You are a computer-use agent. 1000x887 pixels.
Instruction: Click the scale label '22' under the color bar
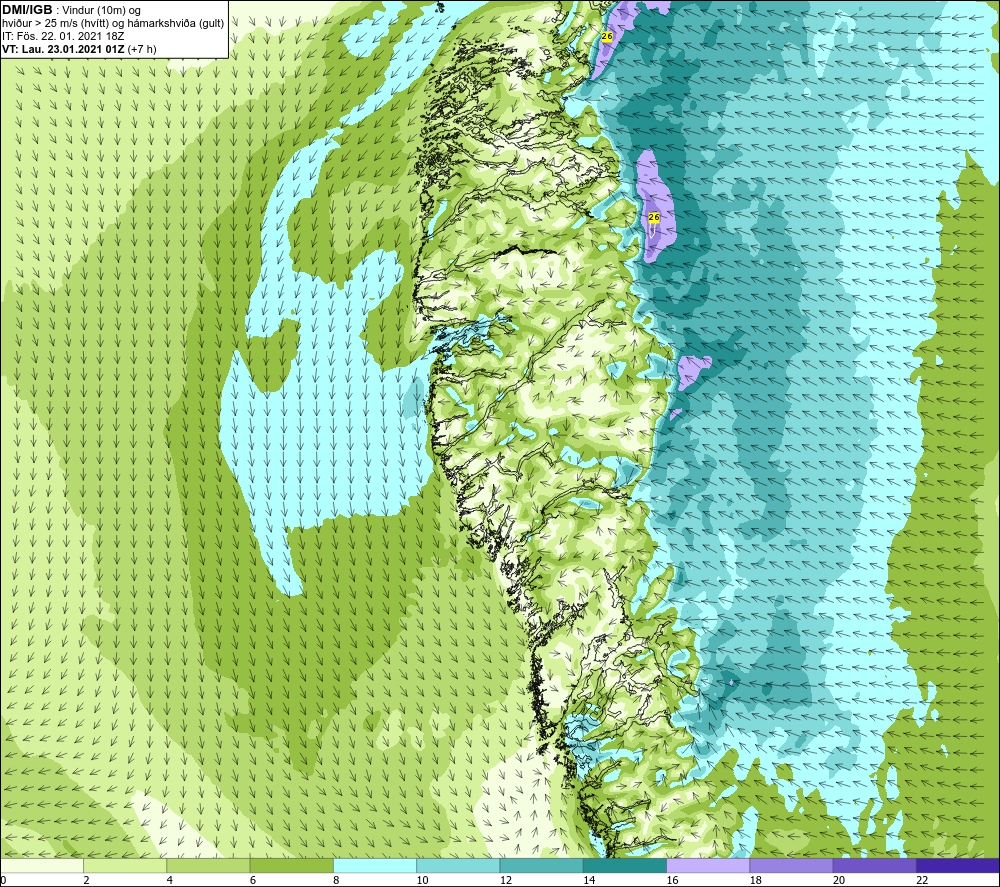(922, 880)
